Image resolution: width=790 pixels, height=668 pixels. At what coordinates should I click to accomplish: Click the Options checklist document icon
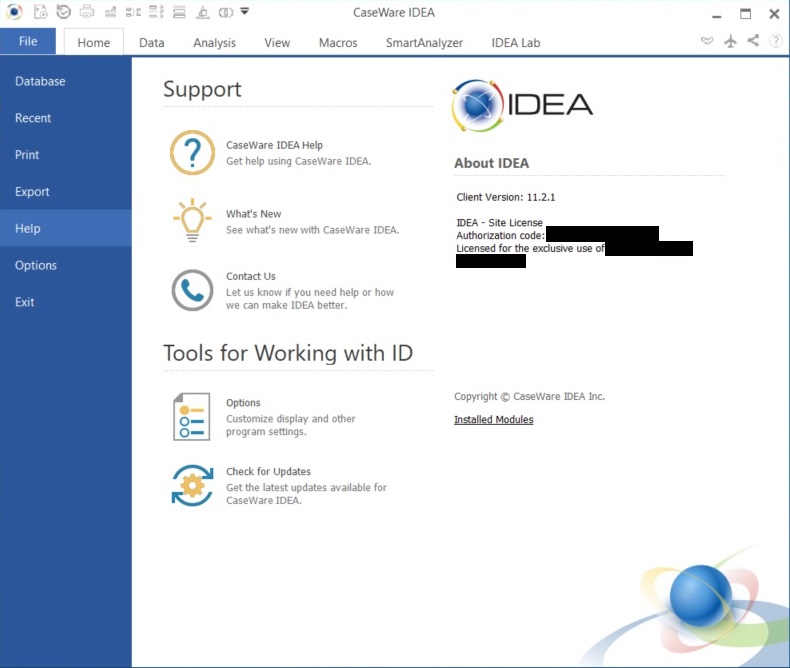tap(192, 417)
